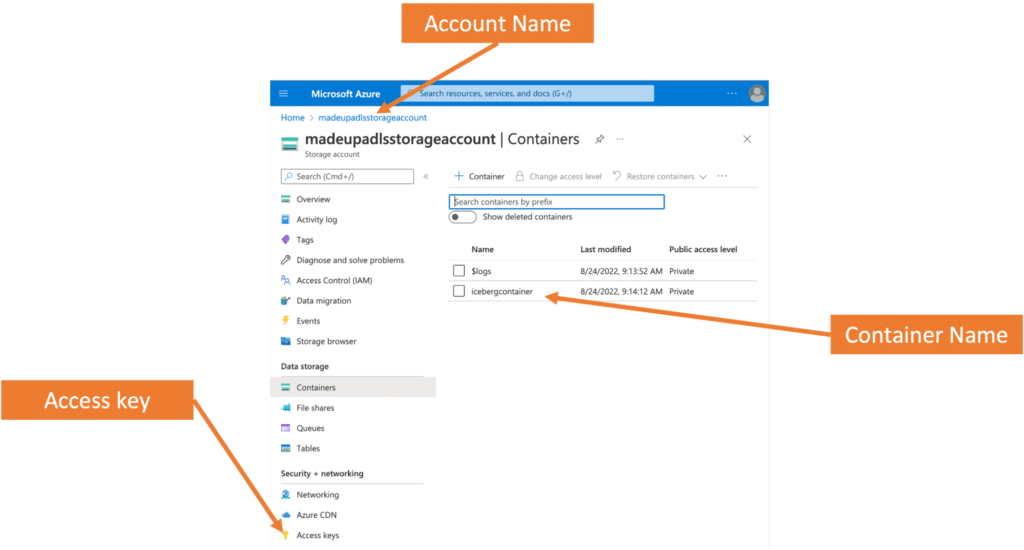Viewport: 1024px width, 550px height.
Task: Open Data migration menu item
Action: 323,300
